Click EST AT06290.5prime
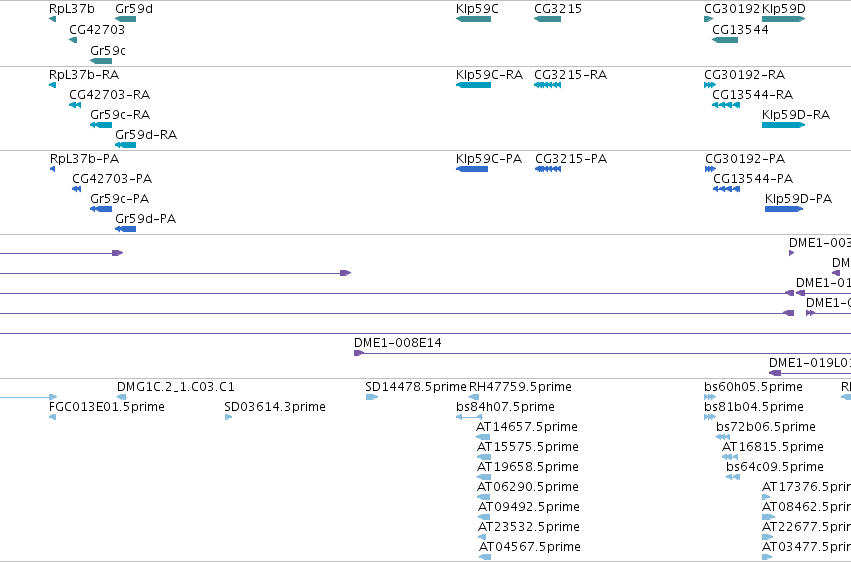The width and height of the screenshot is (851, 562). coord(484,498)
